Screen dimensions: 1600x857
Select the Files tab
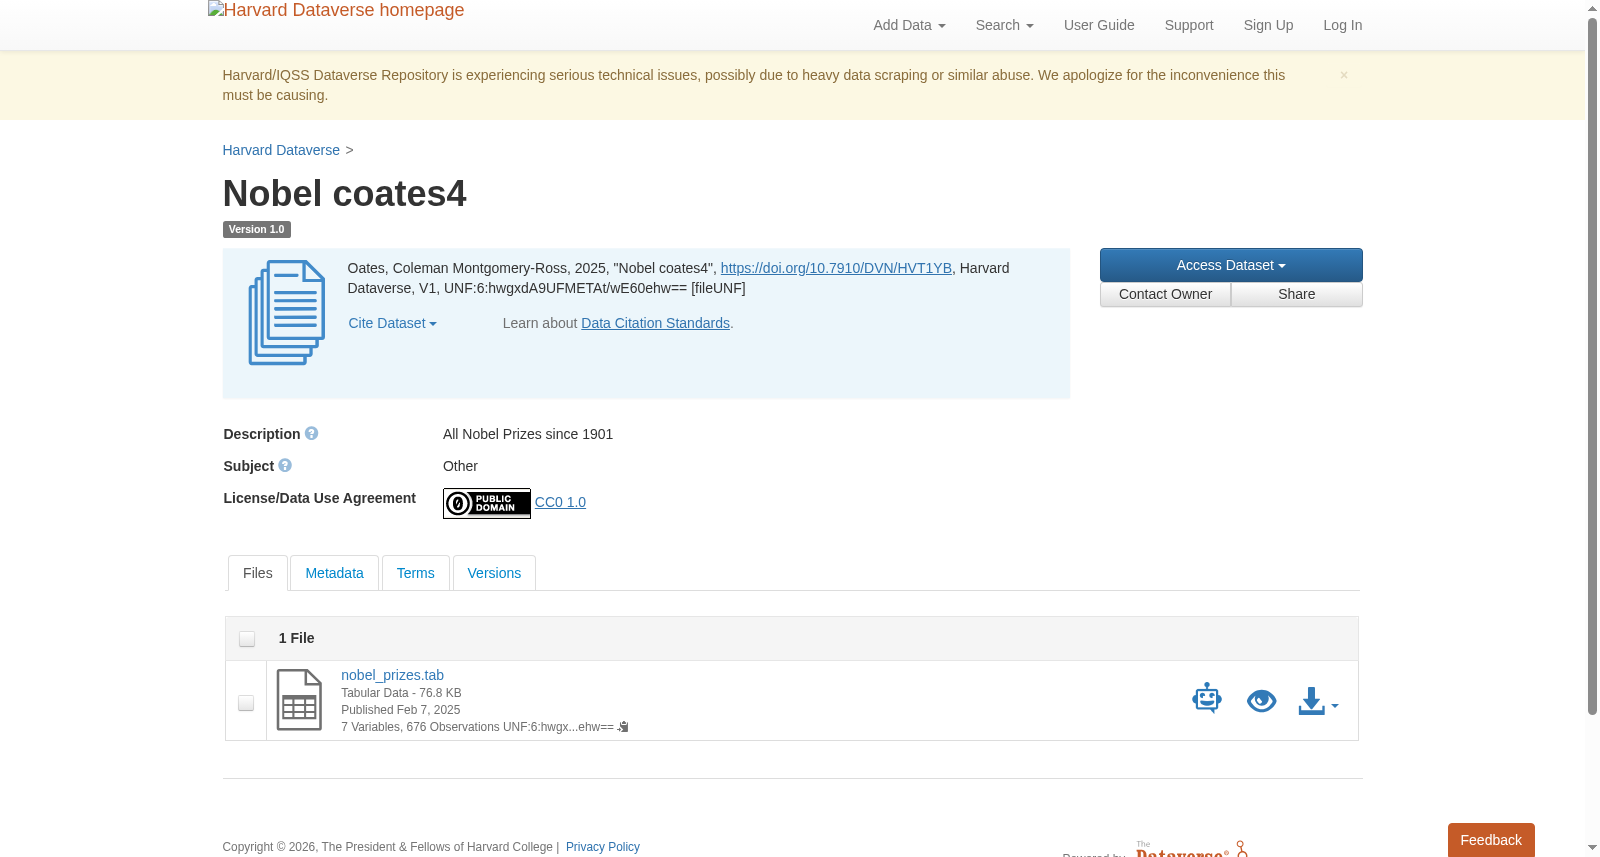tap(258, 573)
